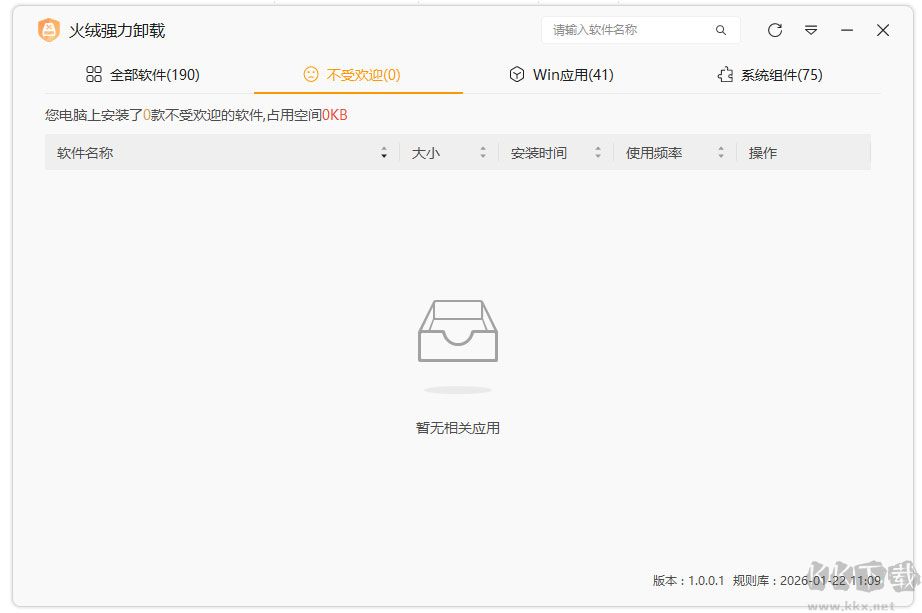This screenshot has height=613, width=922.
Task: Focus the software name search field
Action: [x=640, y=30]
